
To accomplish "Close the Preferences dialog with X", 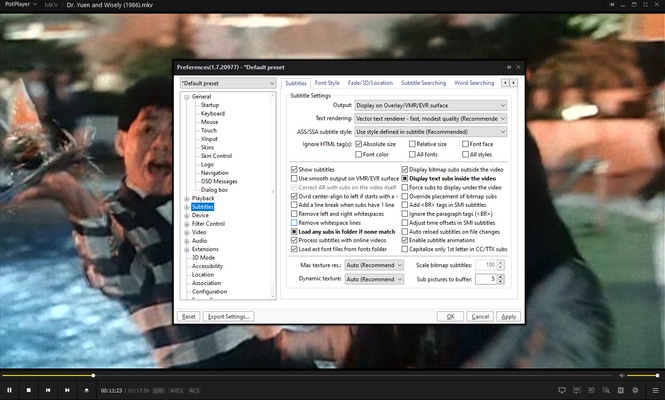I will coord(518,67).
